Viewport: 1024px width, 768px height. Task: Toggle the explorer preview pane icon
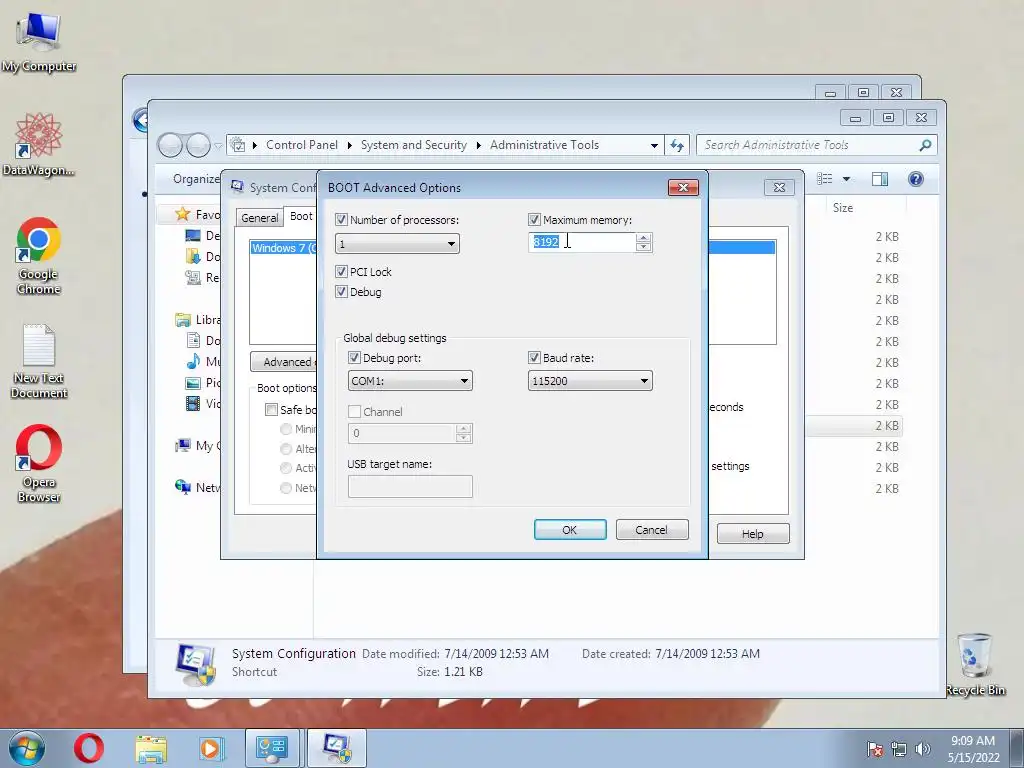click(x=880, y=179)
